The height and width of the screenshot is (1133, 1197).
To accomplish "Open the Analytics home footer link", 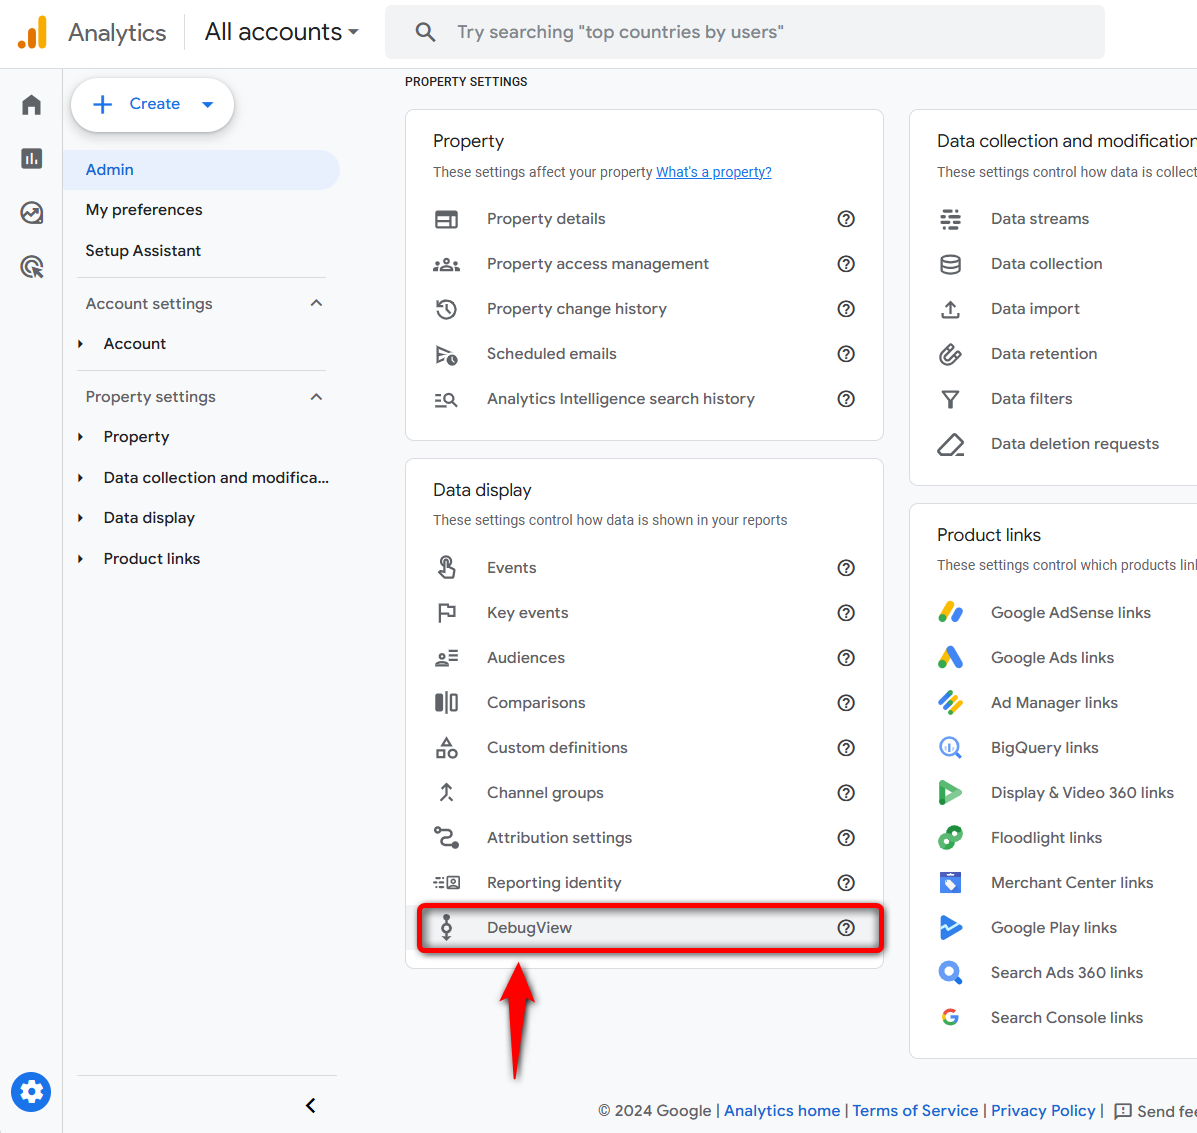I will click(x=782, y=1111).
